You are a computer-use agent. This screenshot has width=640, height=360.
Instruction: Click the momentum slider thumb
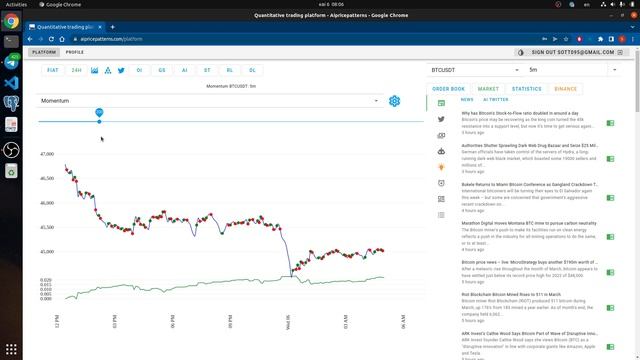(99, 122)
